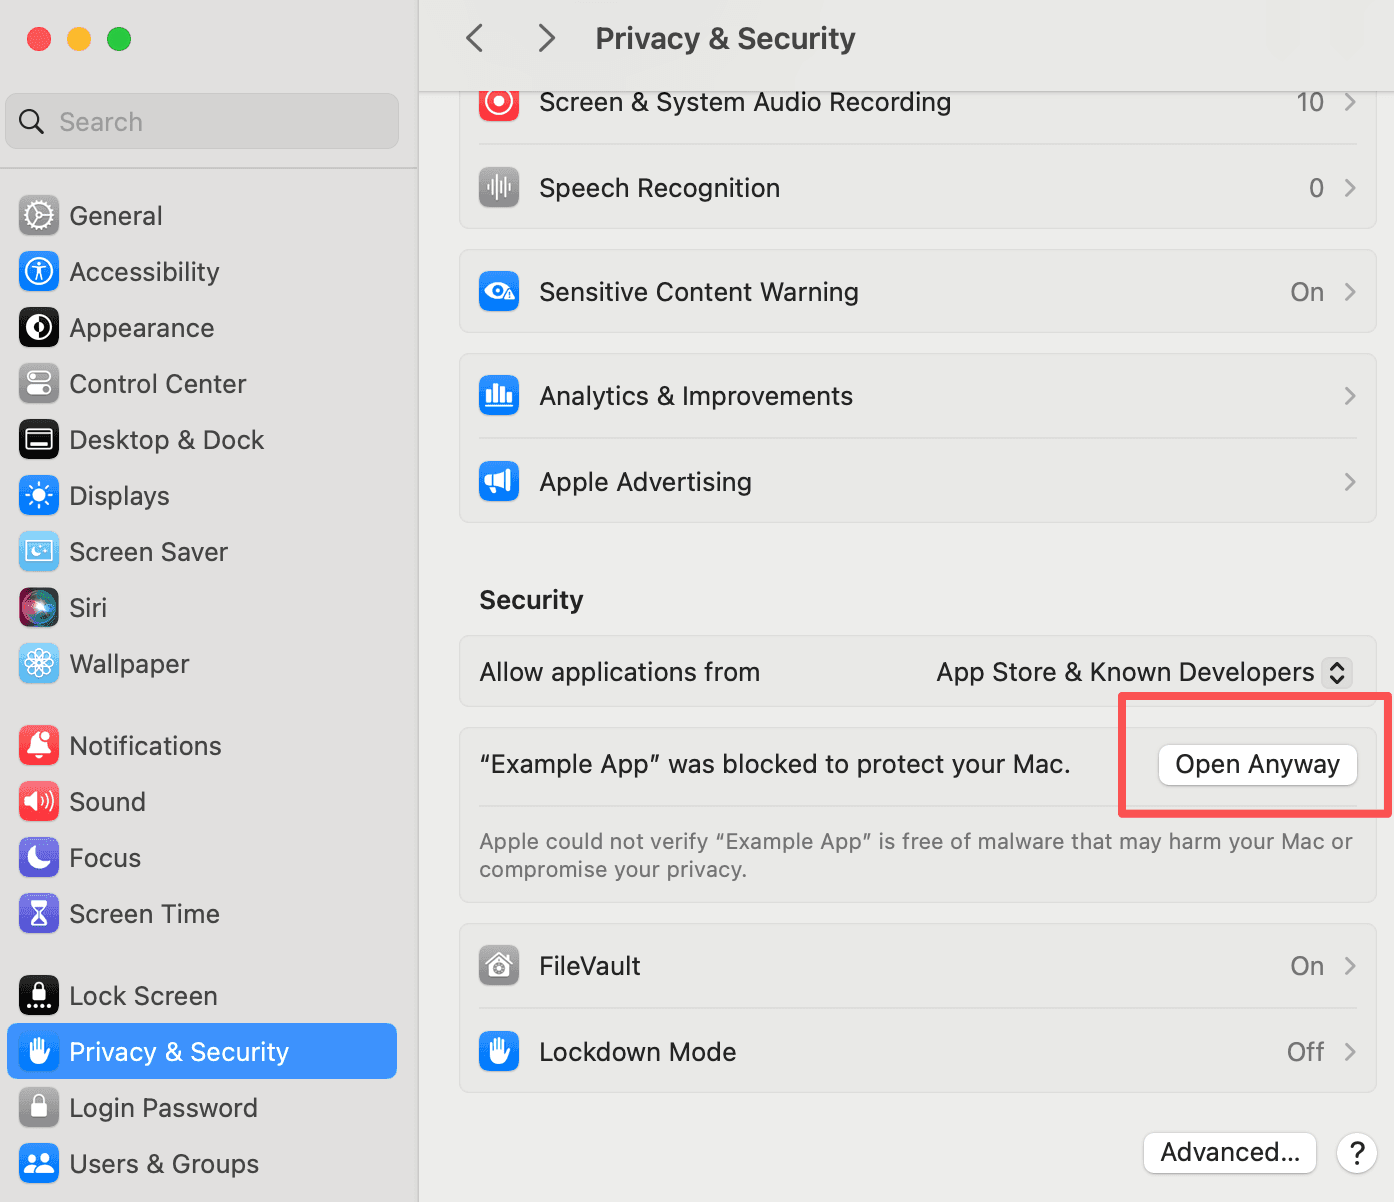Click the Apple Advertising megaphone icon
1394x1202 pixels.
coord(499,482)
